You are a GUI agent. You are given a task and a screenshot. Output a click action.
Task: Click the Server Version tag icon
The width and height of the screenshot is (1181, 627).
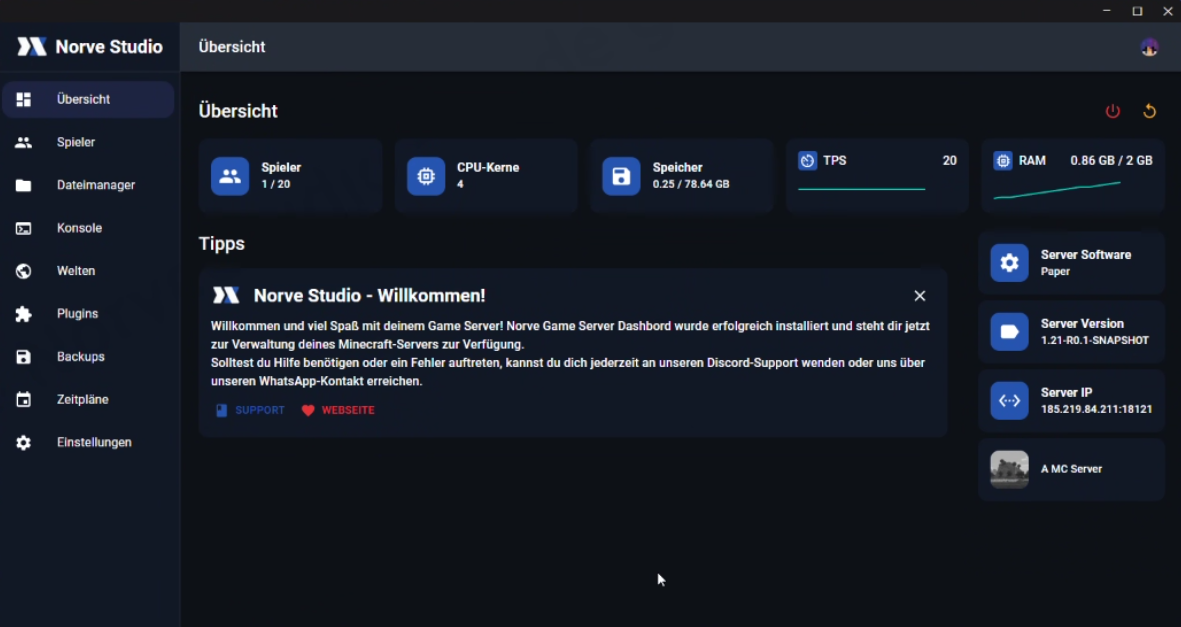[x=1009, y=332]
